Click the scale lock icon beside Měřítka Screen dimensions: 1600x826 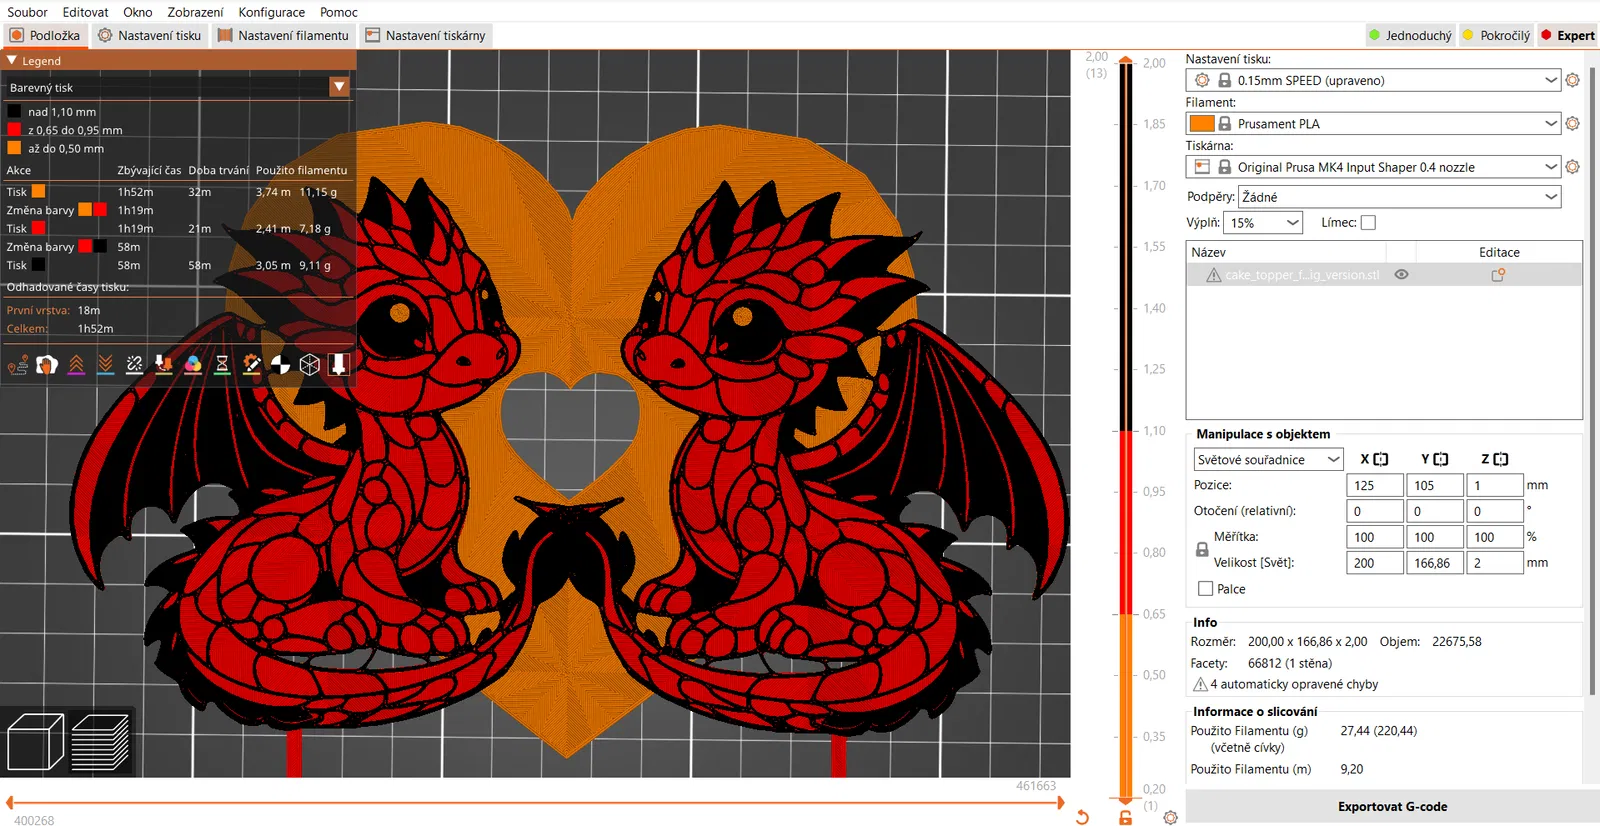1202,550
